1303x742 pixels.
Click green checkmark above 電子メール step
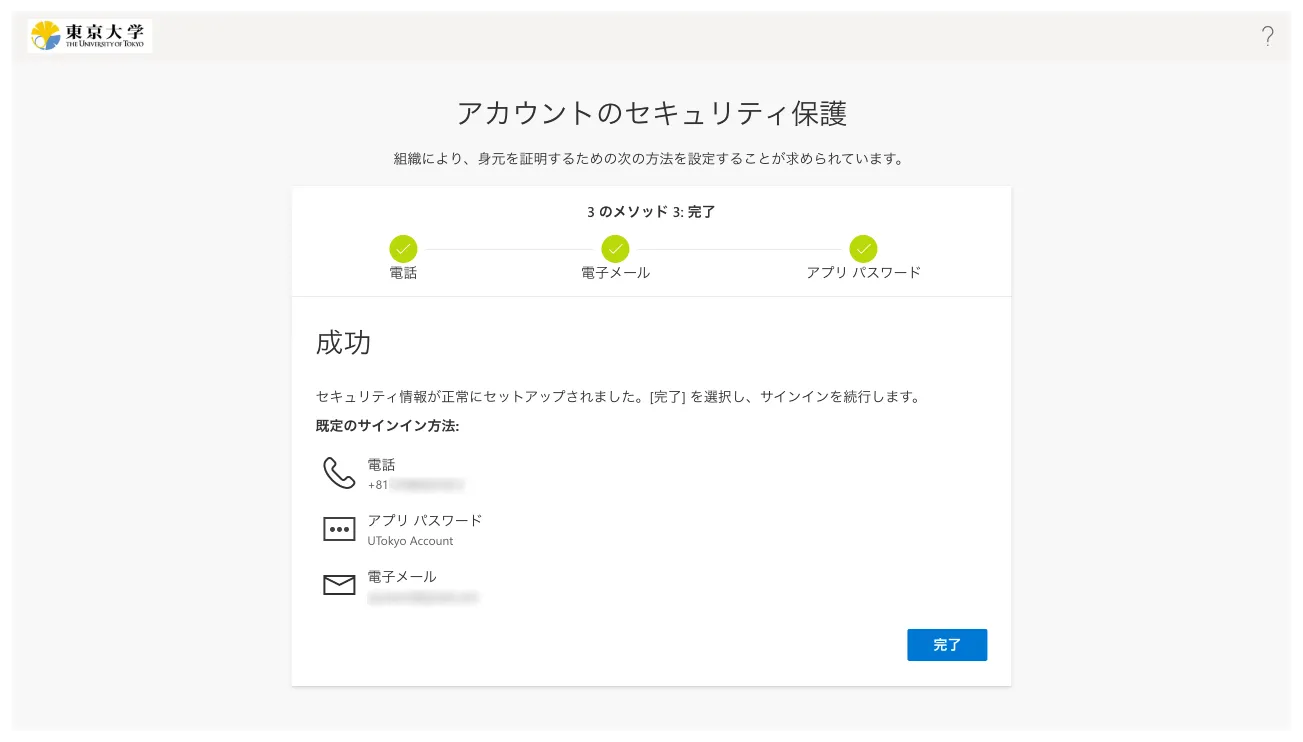click(615, 248)
